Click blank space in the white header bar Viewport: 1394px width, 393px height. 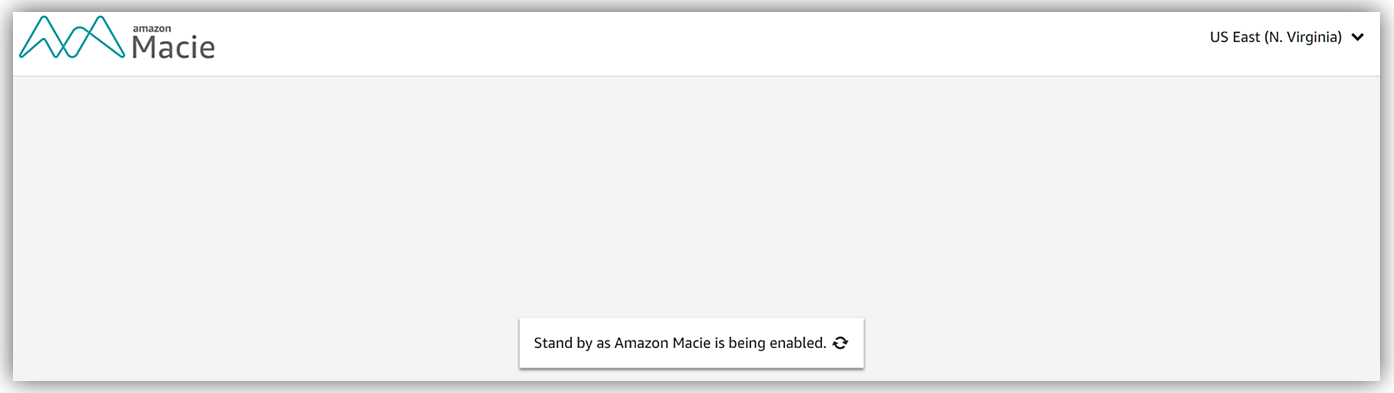pos(700,44)
